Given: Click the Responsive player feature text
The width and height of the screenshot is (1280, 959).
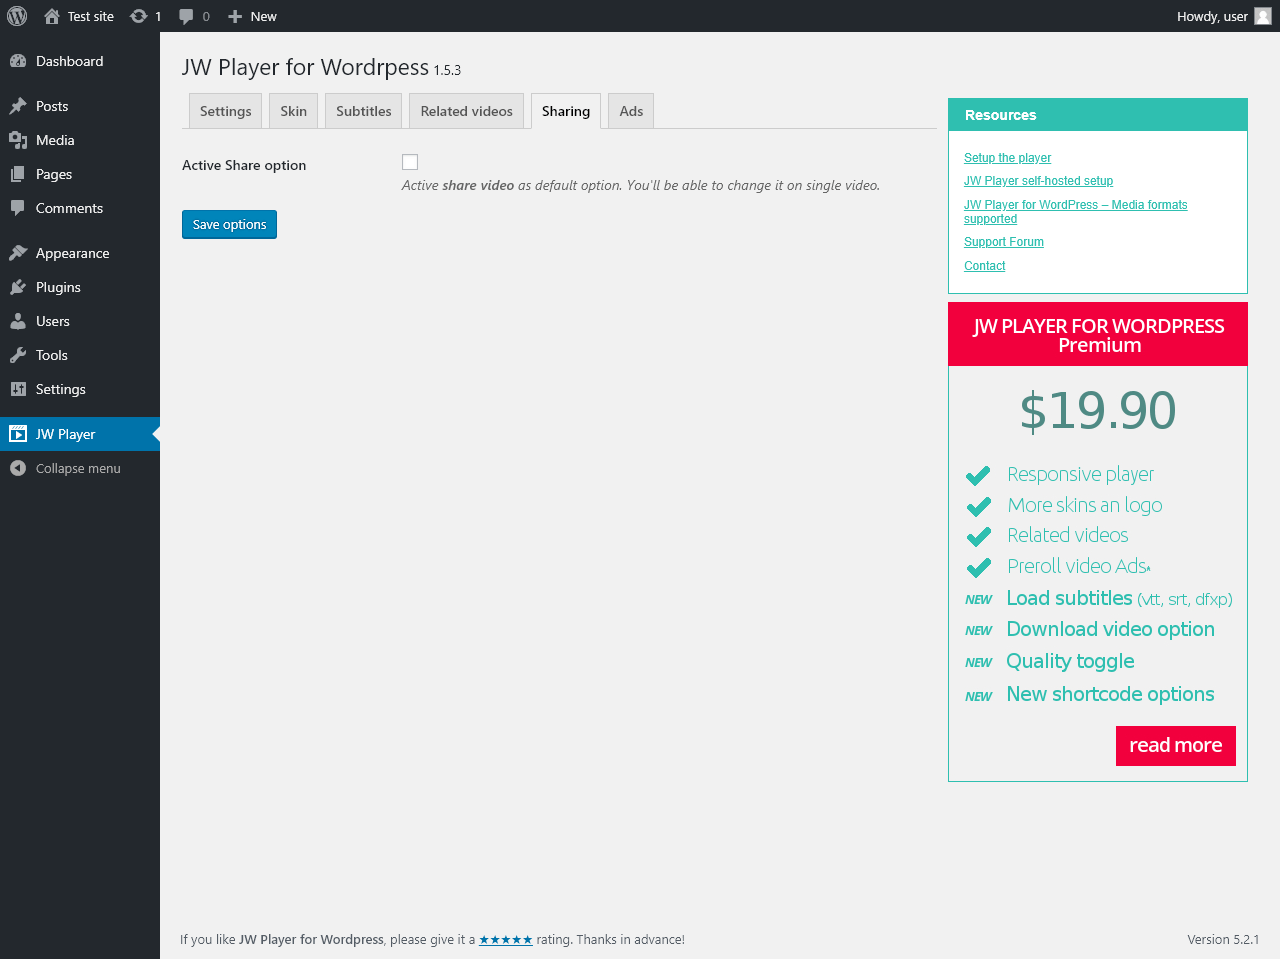Looking at the screenshot, I should point(1081,474).
